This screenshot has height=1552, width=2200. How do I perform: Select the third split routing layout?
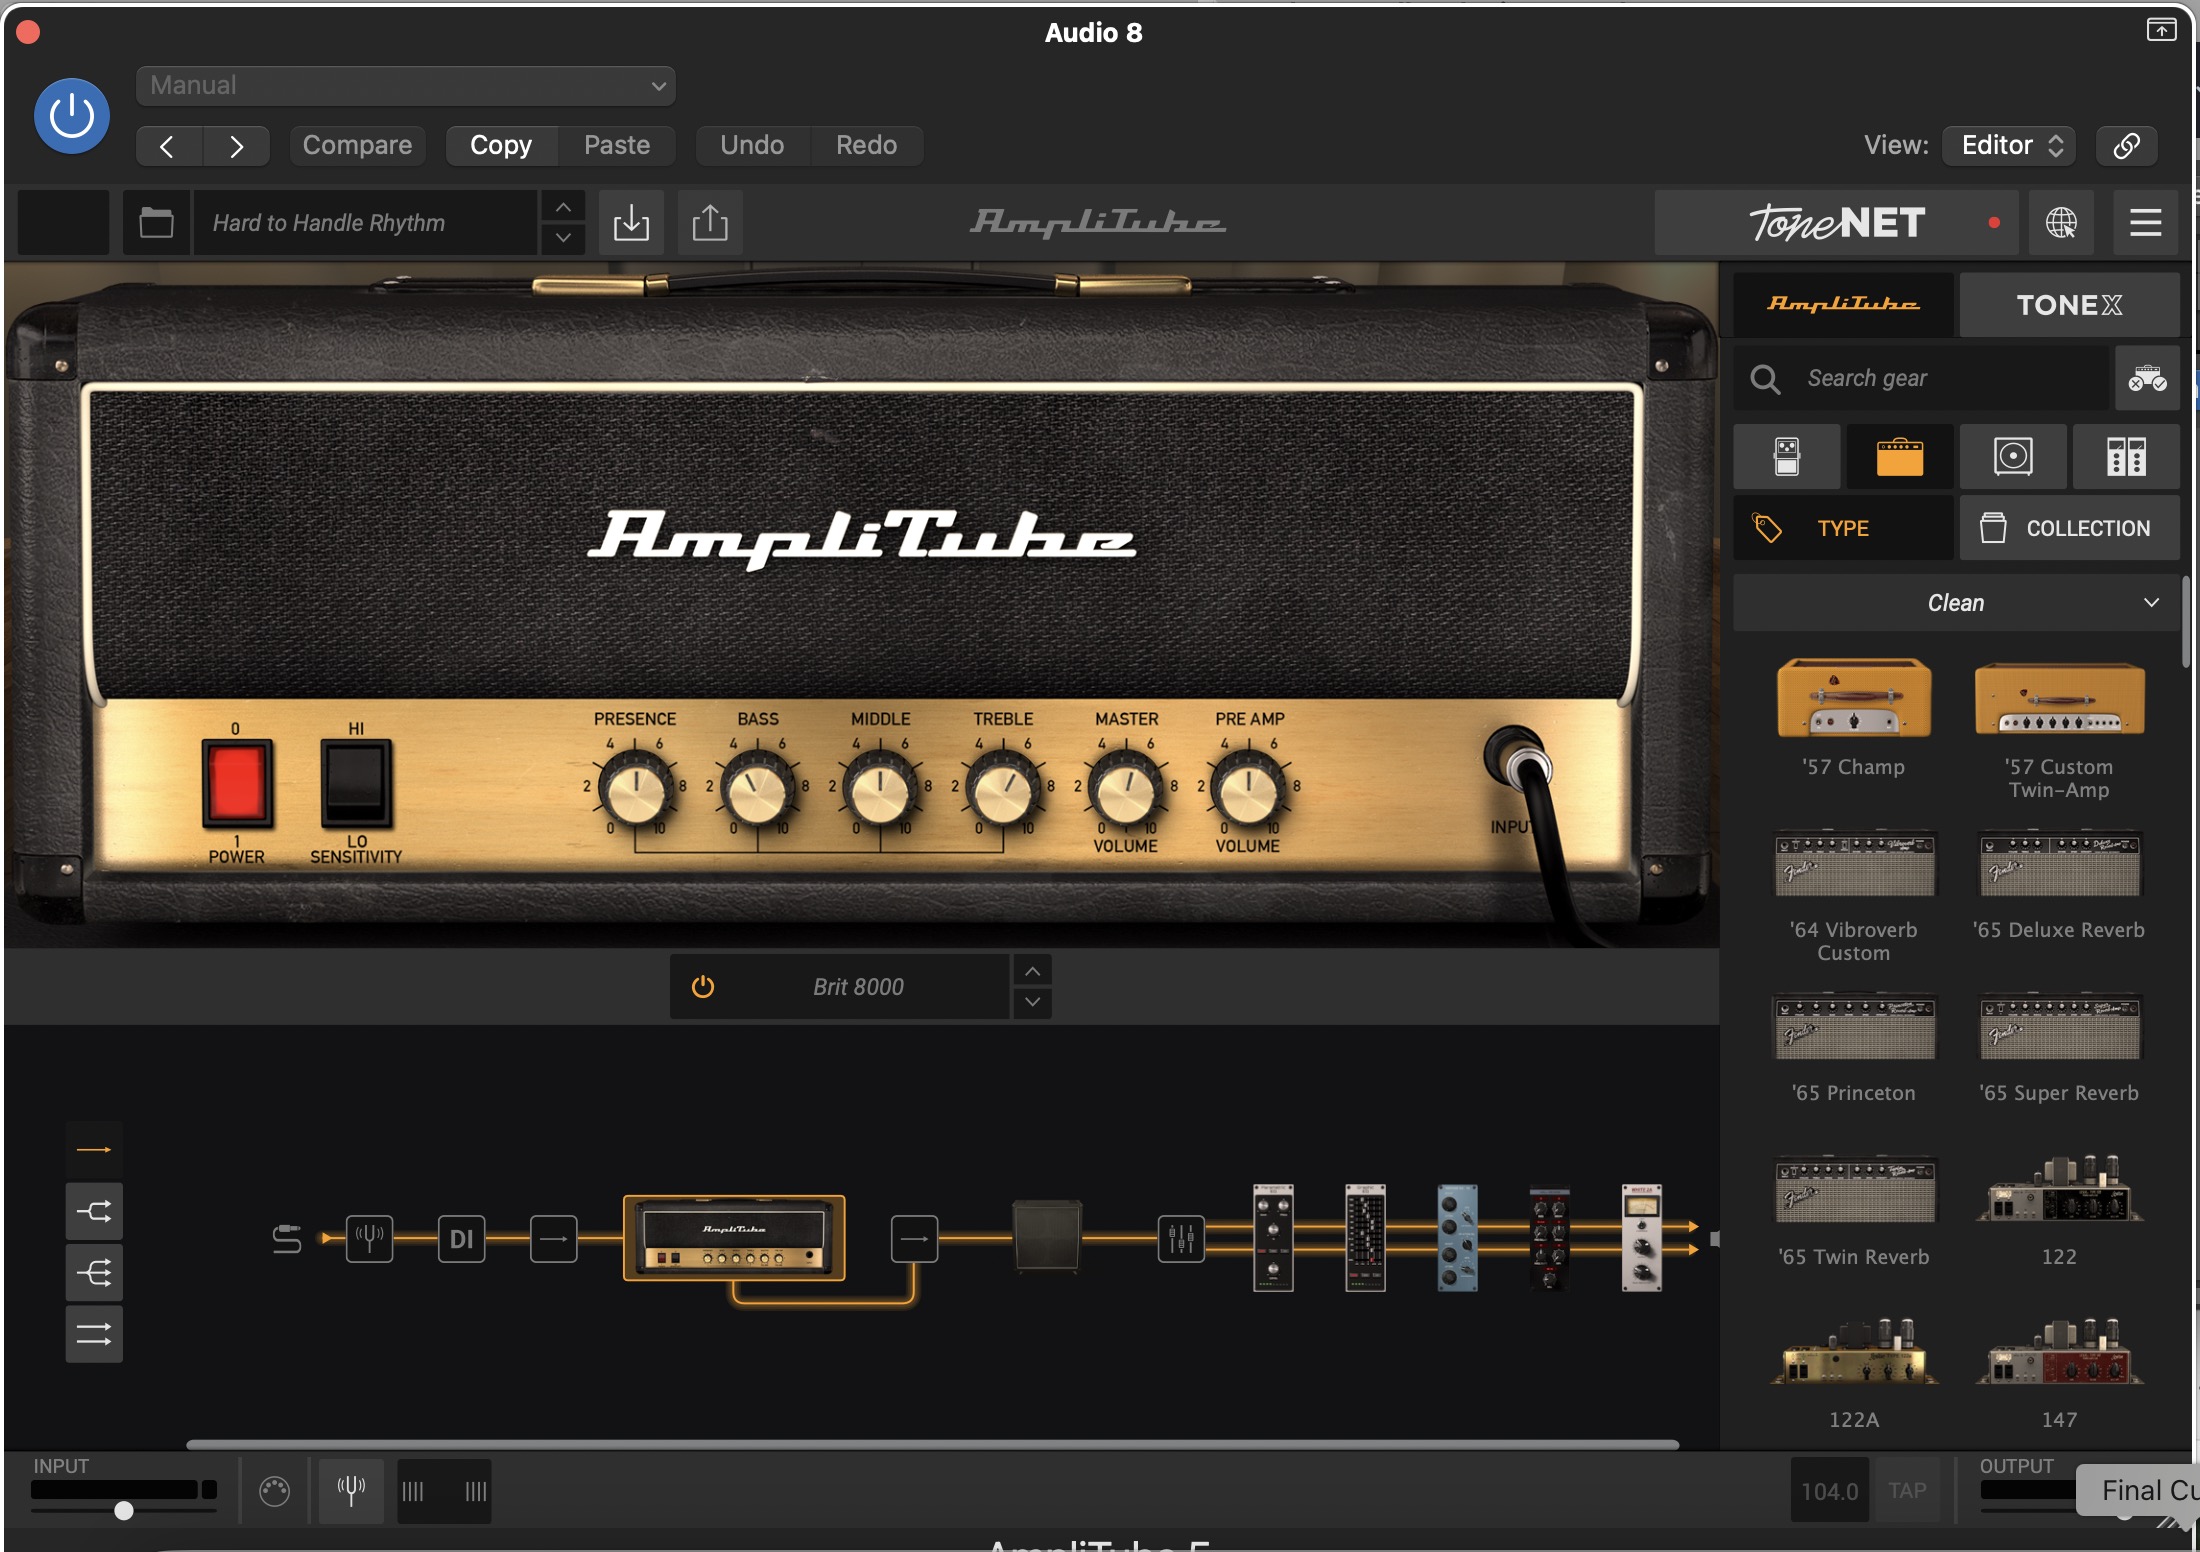[x=94, y=1273]
